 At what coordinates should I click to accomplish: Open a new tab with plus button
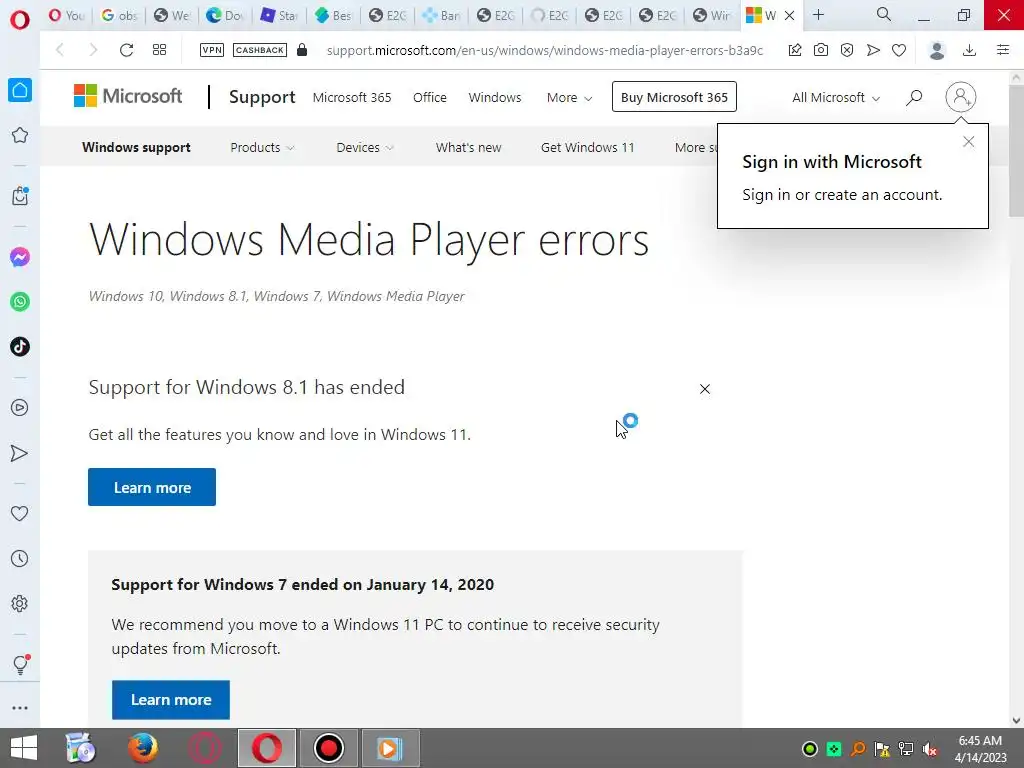[818, 14]
